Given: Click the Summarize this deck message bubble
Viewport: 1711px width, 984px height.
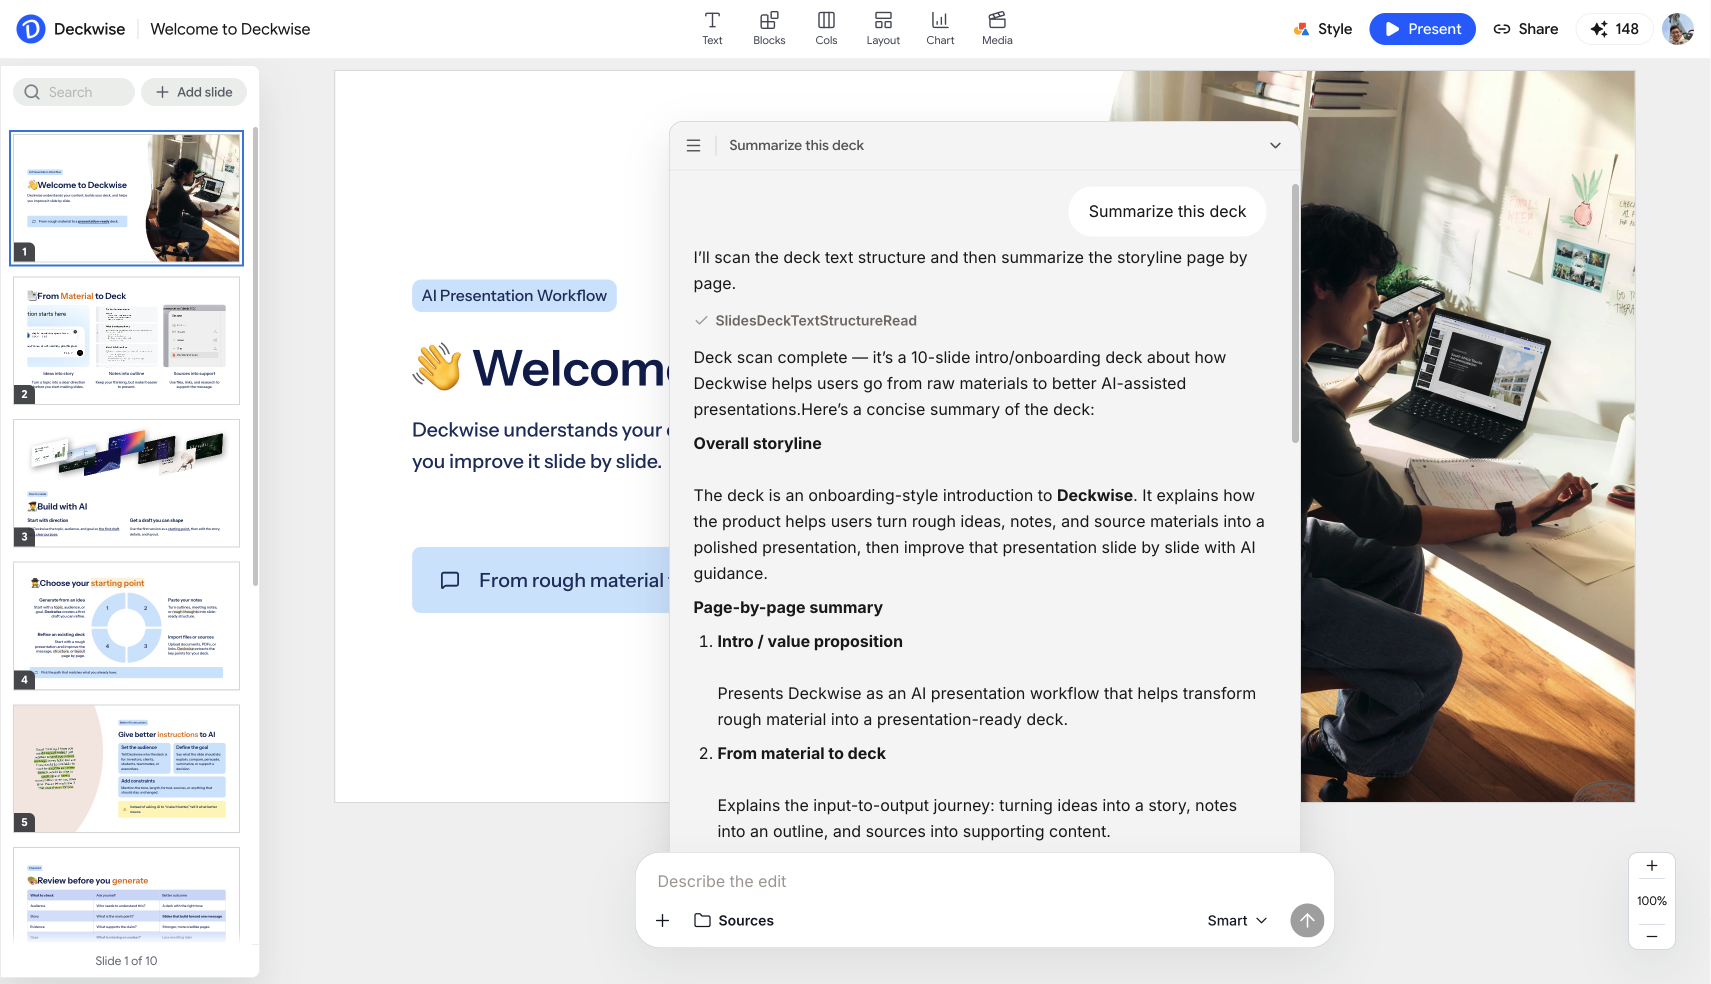Looking at the screenshot, I should [x=1167, y=212].
